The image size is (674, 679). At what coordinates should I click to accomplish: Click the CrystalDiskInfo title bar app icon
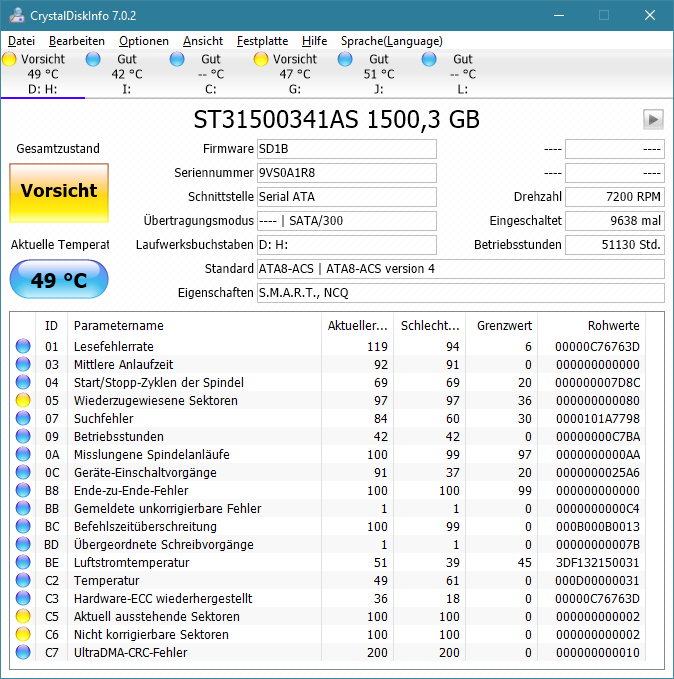17,15
